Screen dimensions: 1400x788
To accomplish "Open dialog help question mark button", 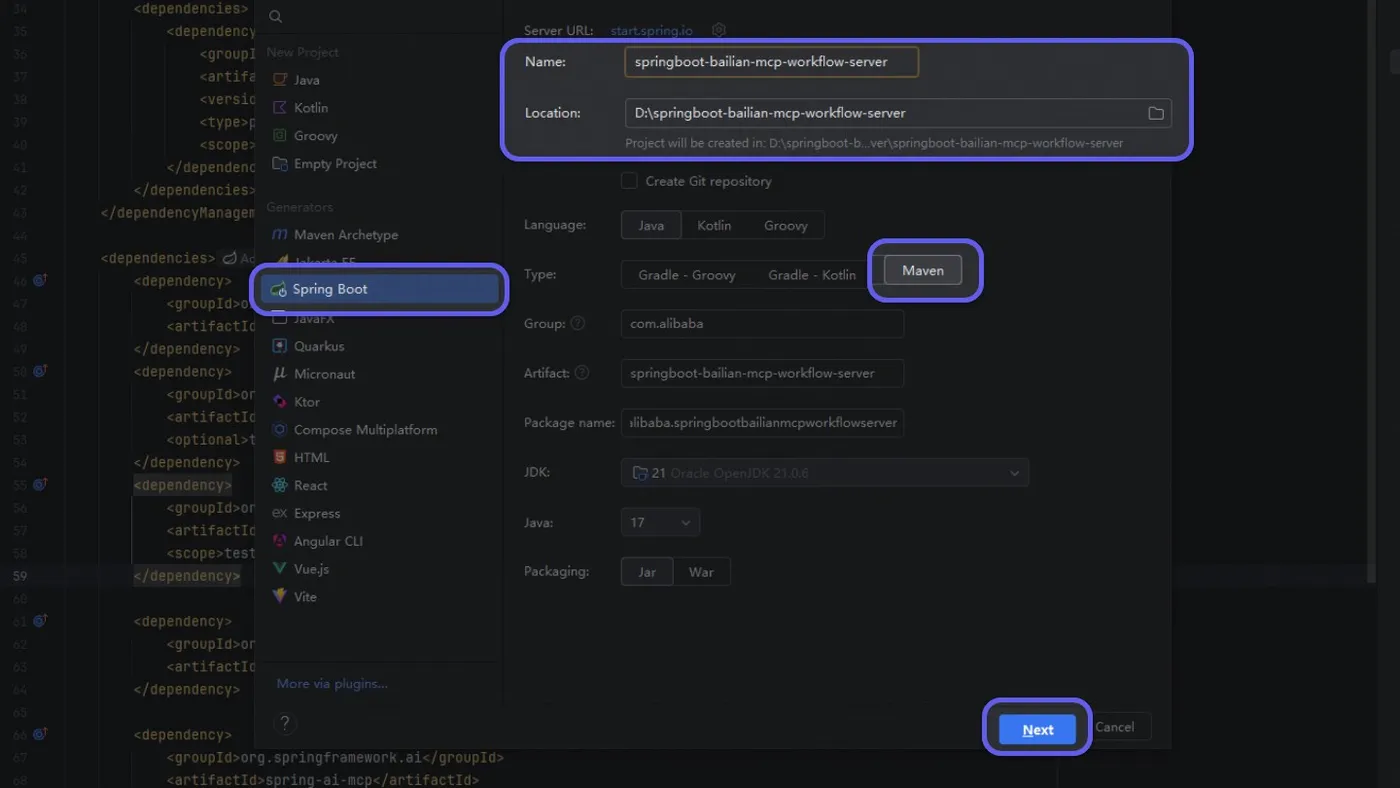I will [285, 723].
